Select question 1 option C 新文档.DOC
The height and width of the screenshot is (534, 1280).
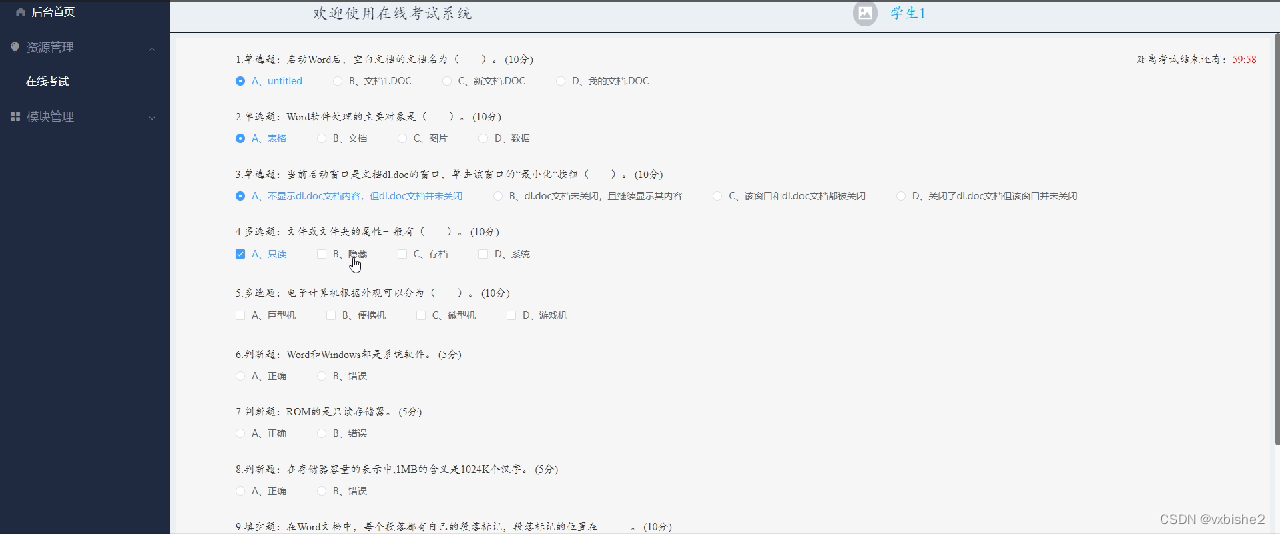[x=484, y=81]
